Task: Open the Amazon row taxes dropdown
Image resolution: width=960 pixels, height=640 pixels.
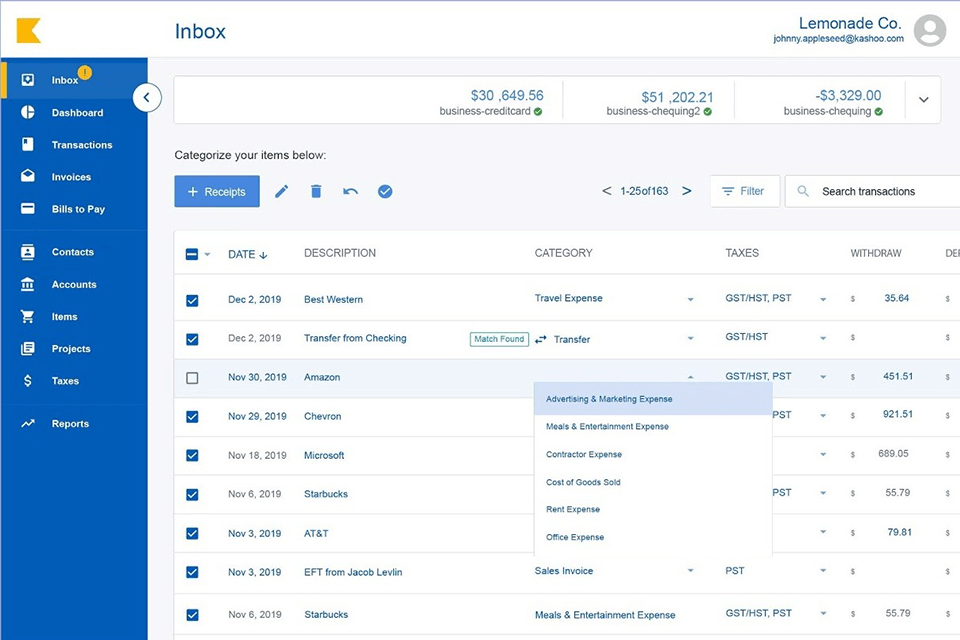Action: [x=823, y=377]
